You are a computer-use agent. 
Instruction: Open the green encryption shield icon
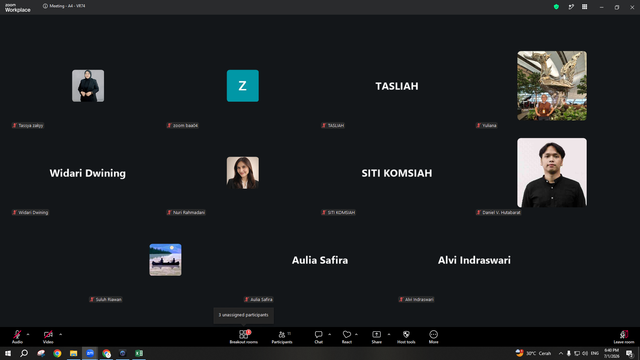tap(556, 7)
